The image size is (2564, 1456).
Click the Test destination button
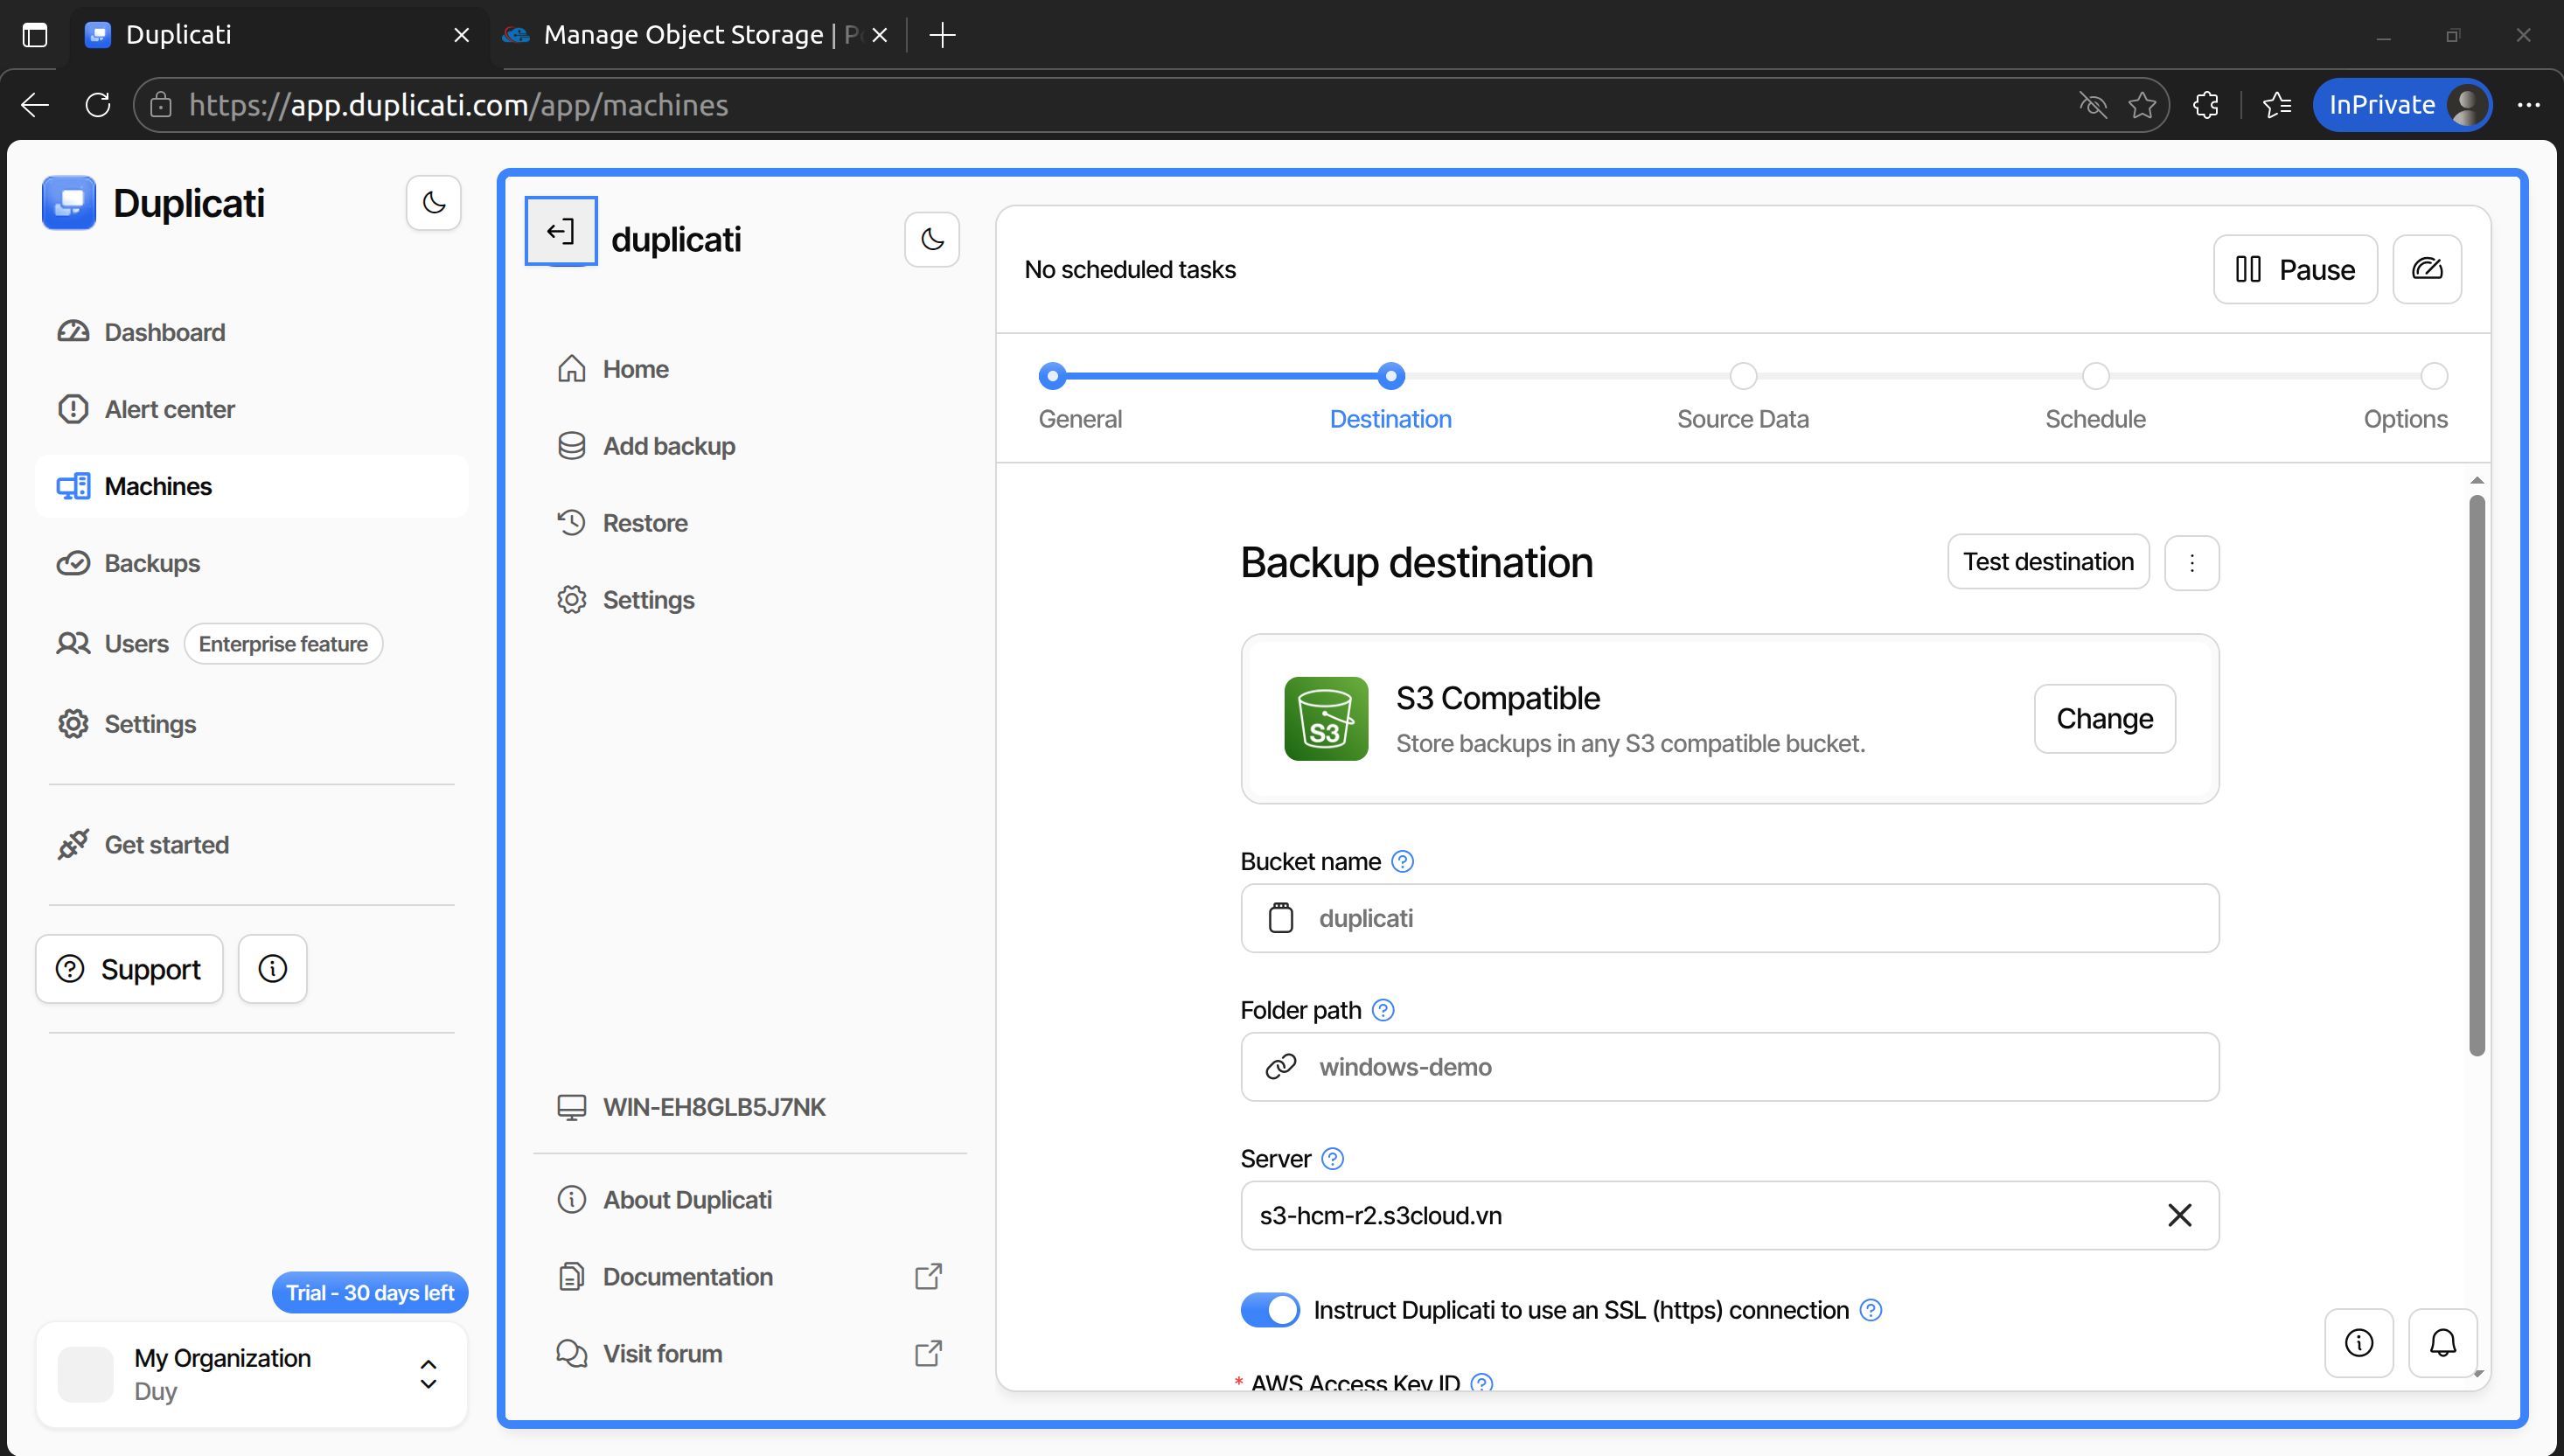[2047, 562]
